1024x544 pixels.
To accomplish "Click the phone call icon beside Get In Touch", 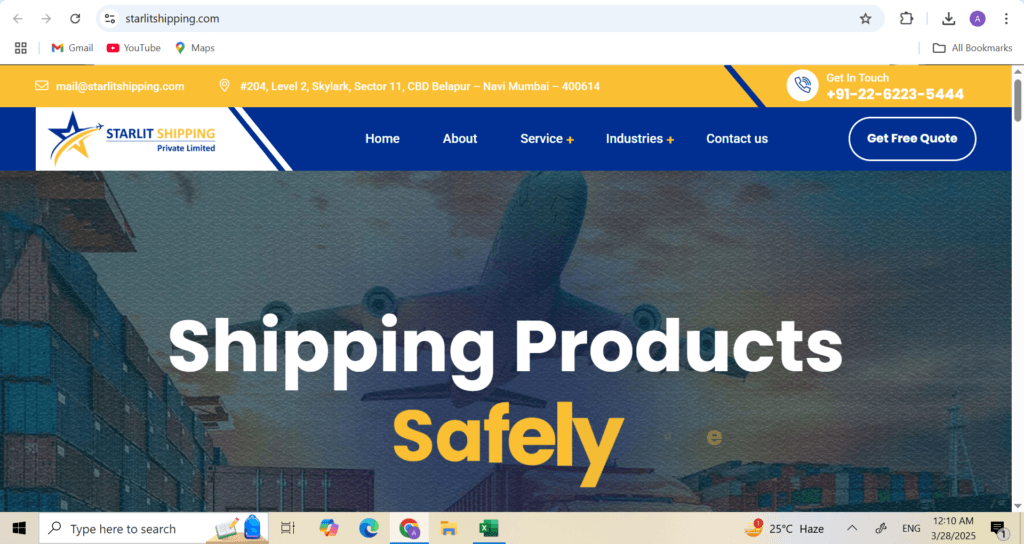I will click(802, 85).
